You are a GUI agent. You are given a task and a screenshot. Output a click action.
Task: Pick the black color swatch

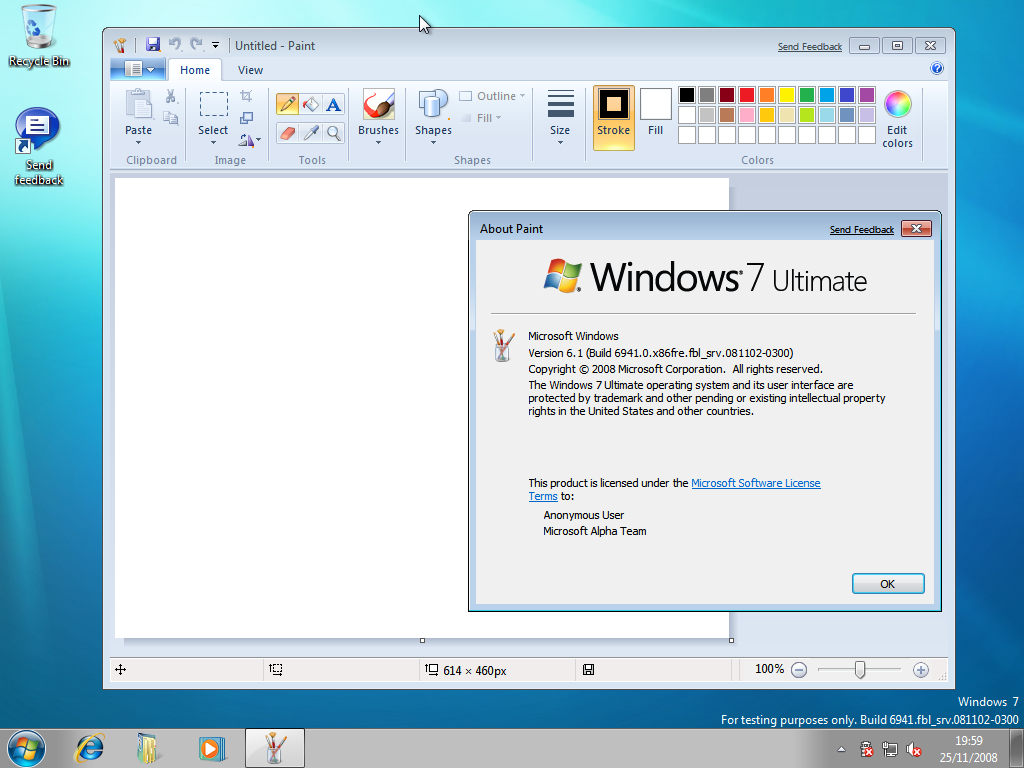click(687, 95)
